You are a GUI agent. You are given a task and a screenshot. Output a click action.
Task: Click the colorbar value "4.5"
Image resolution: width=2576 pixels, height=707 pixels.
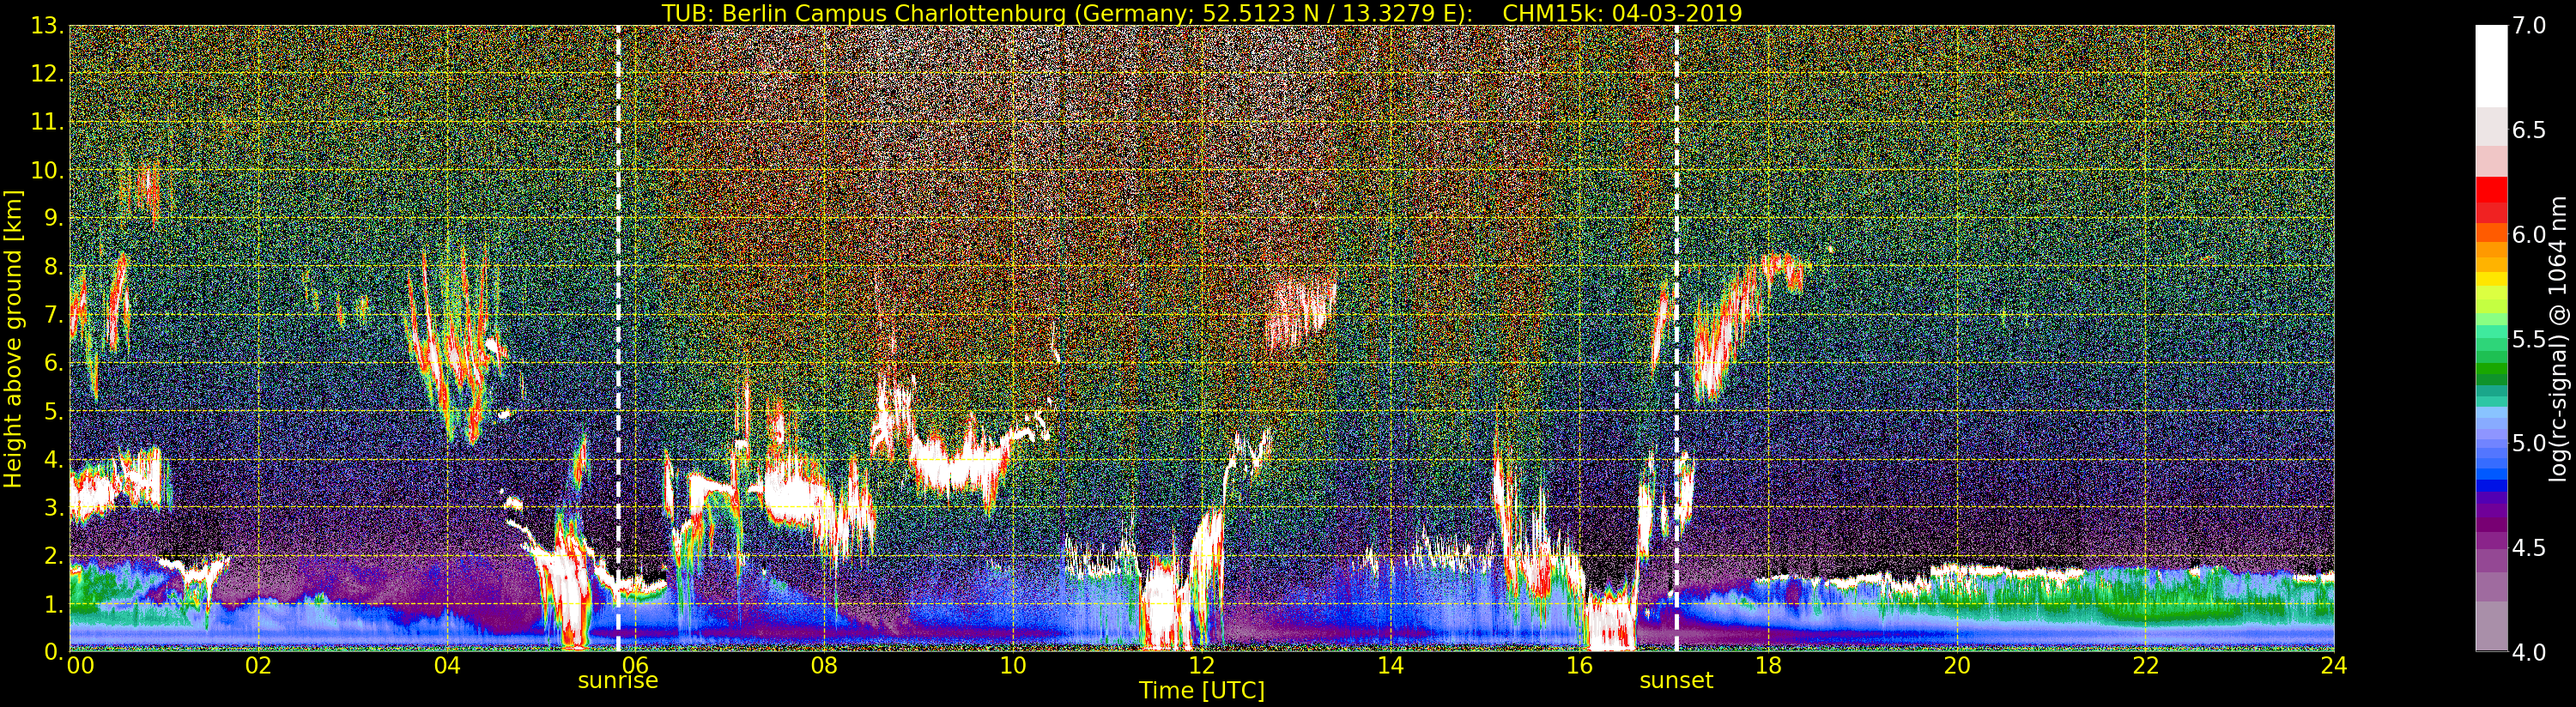2530,547
